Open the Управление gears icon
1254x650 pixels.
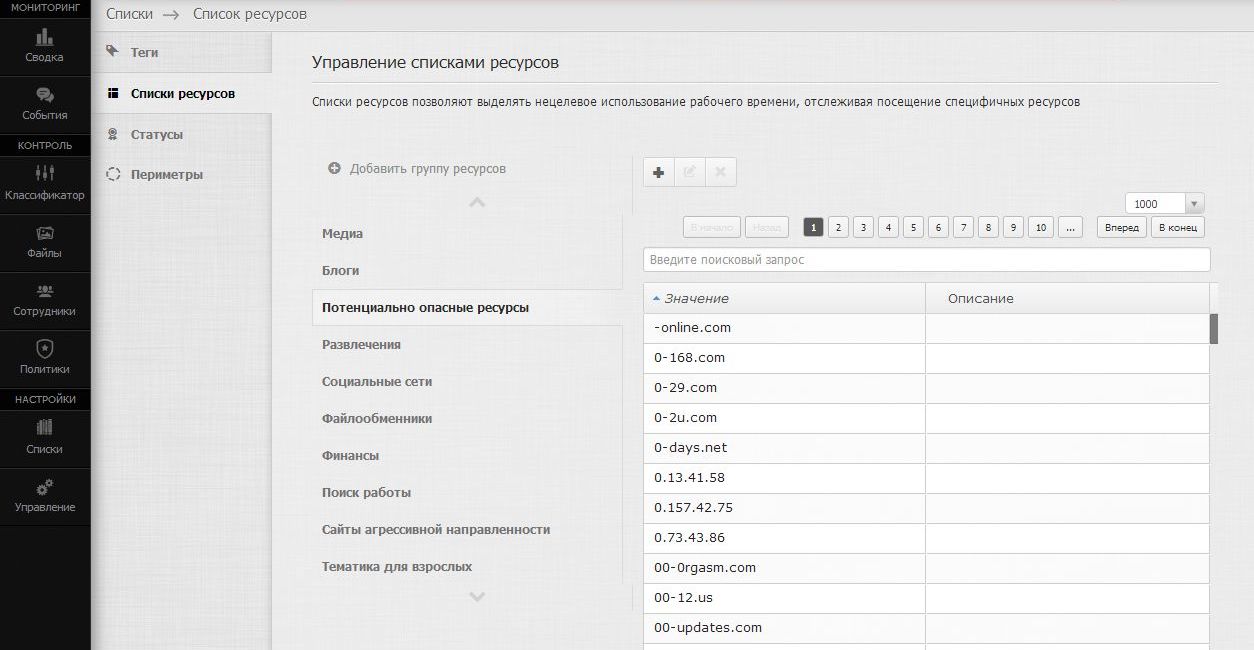pos(45,487)
